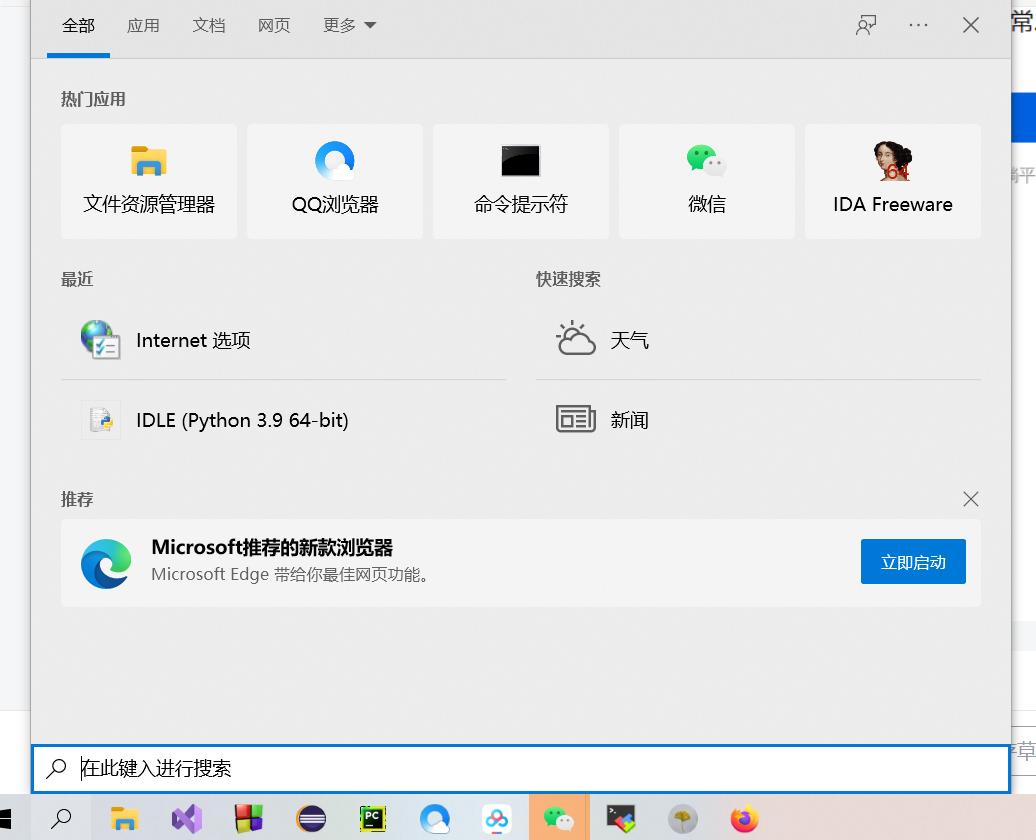Open Eclipse on the taskbar

tap(311, 820)
